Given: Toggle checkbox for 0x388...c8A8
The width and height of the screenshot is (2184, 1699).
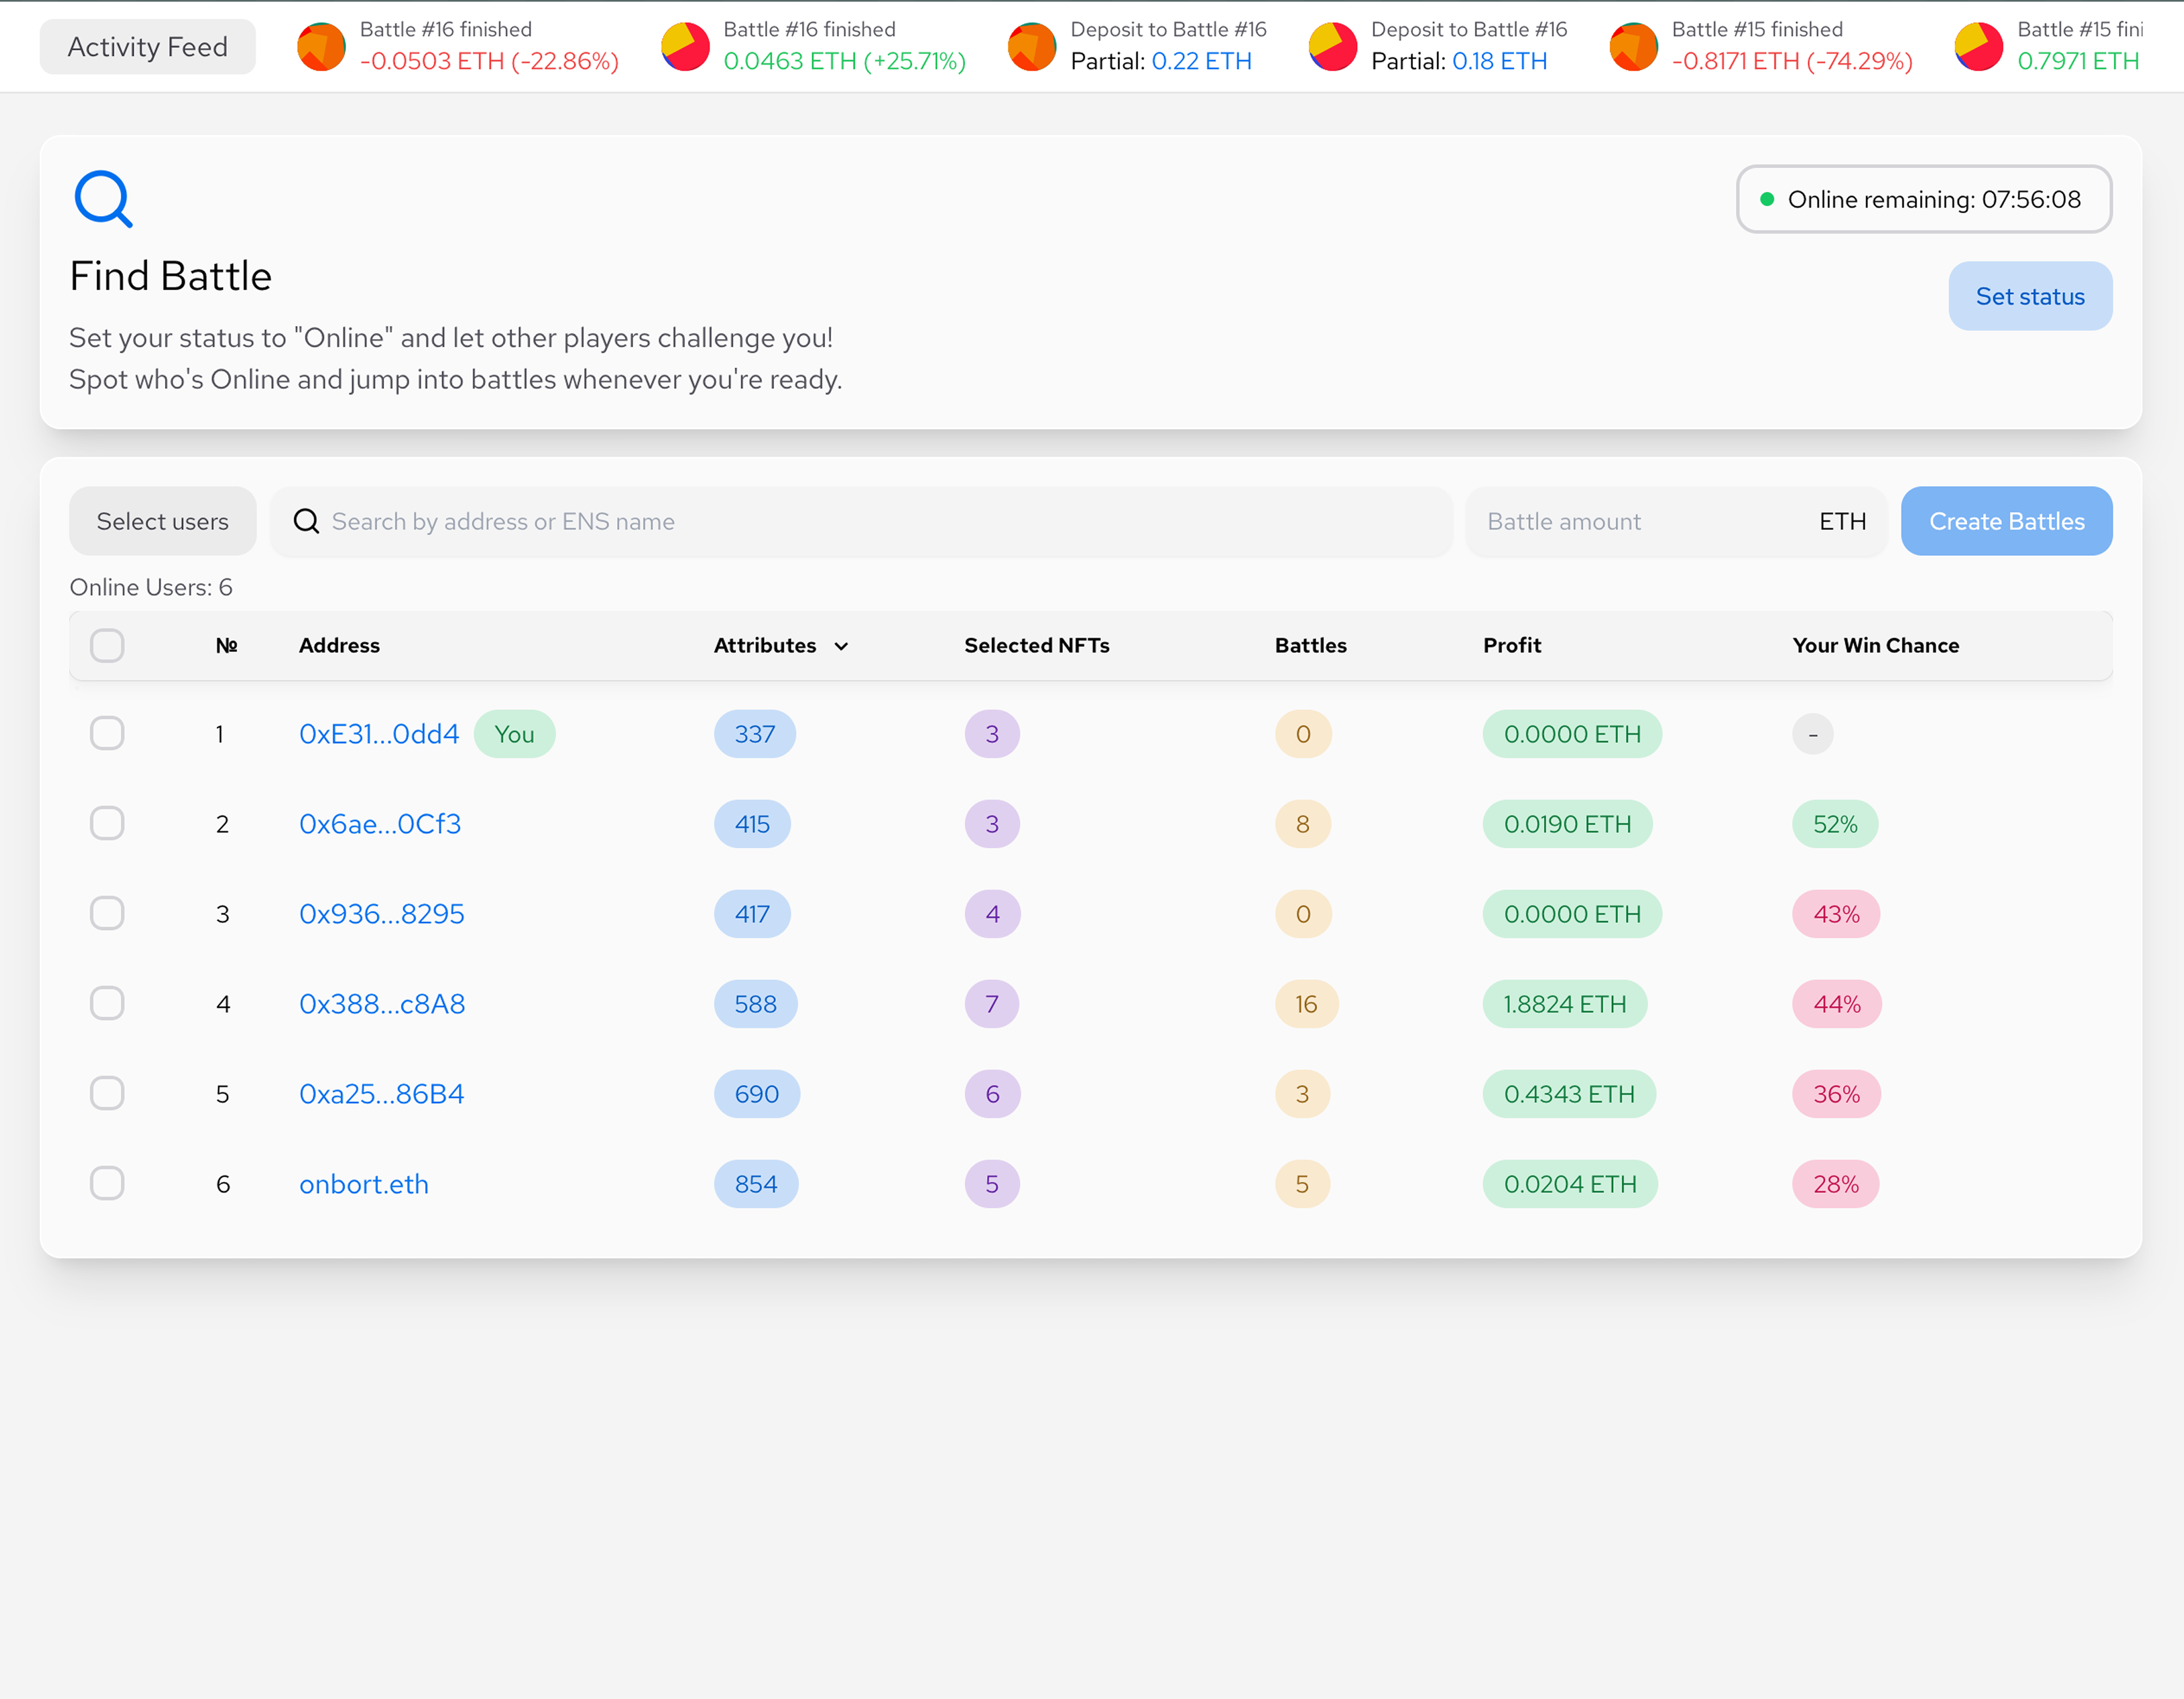Looking at the screenshot, I should point(107,1003).
